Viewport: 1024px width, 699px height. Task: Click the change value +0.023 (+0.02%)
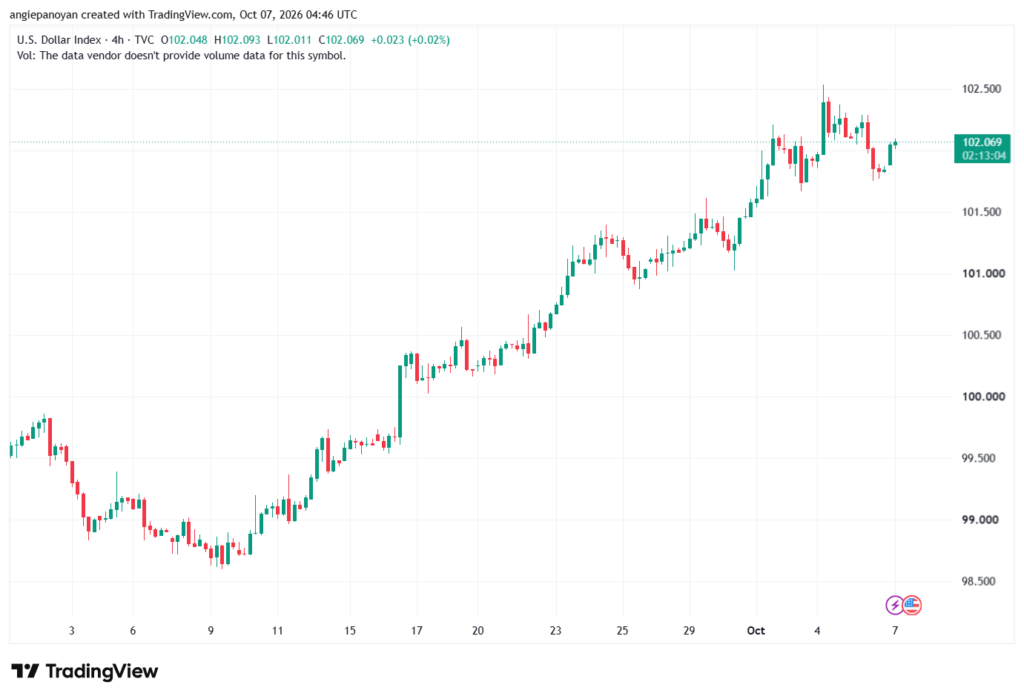click(x=410, y=40)
